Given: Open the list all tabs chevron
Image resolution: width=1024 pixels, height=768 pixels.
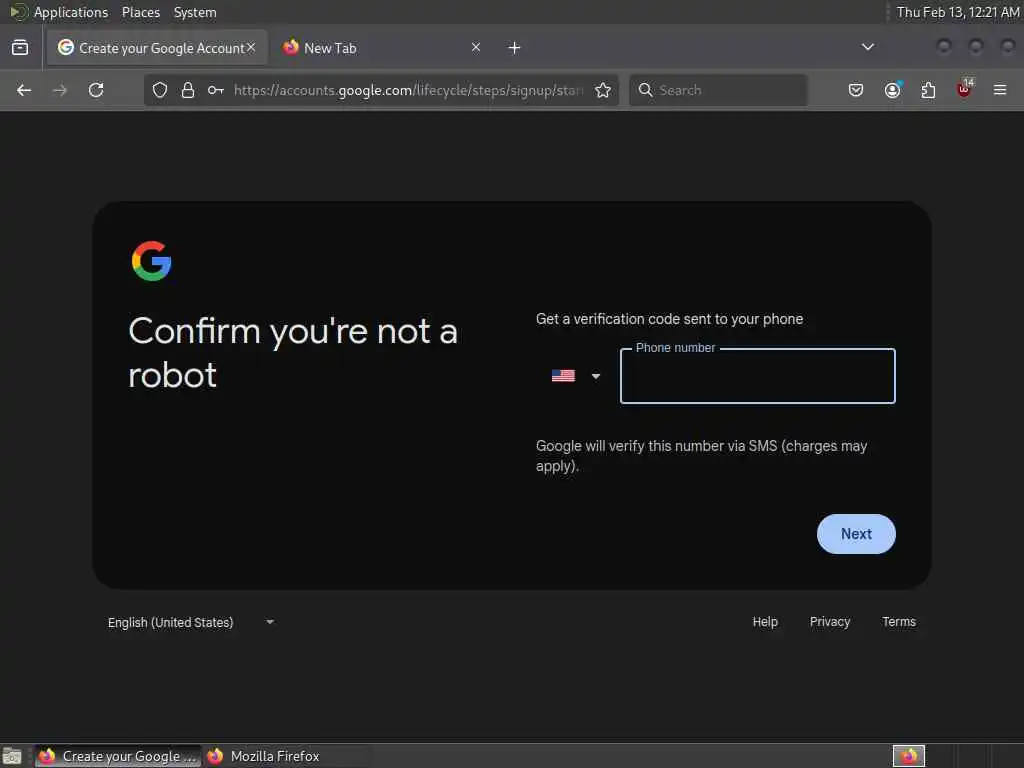Looking at the screenshot, I should 868,47.
